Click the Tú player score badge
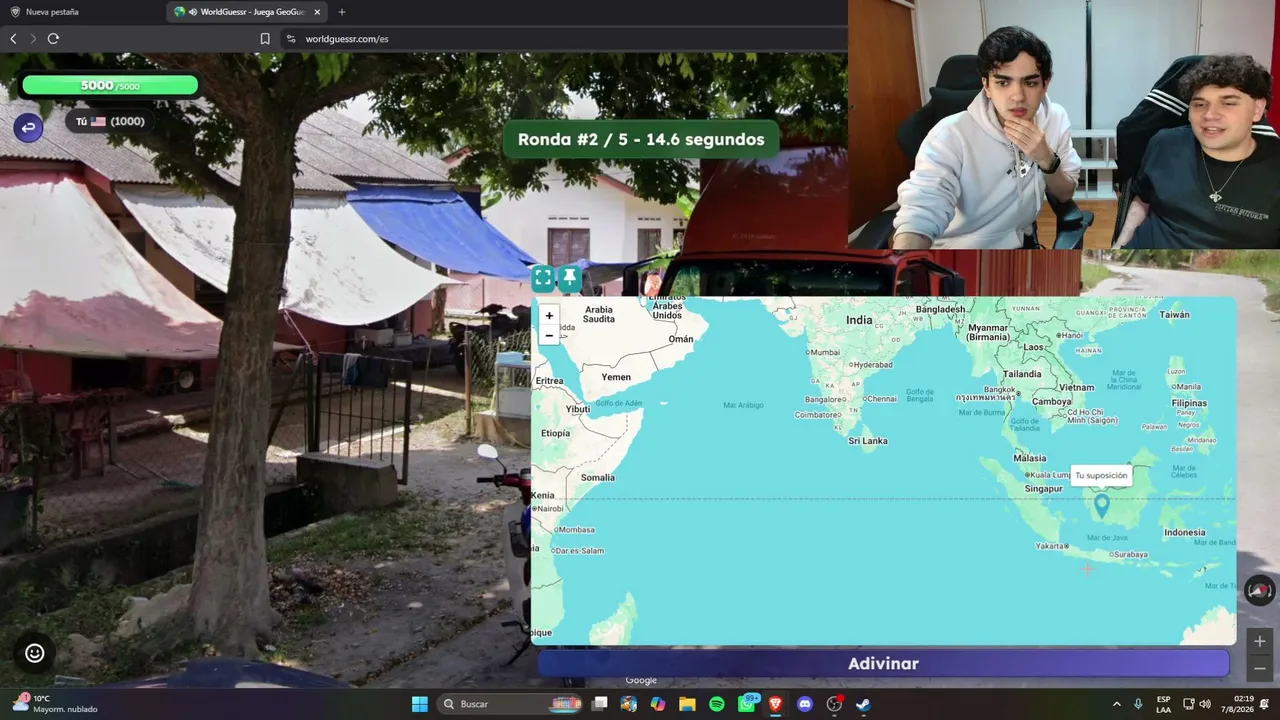 click(x=110, y=121)
